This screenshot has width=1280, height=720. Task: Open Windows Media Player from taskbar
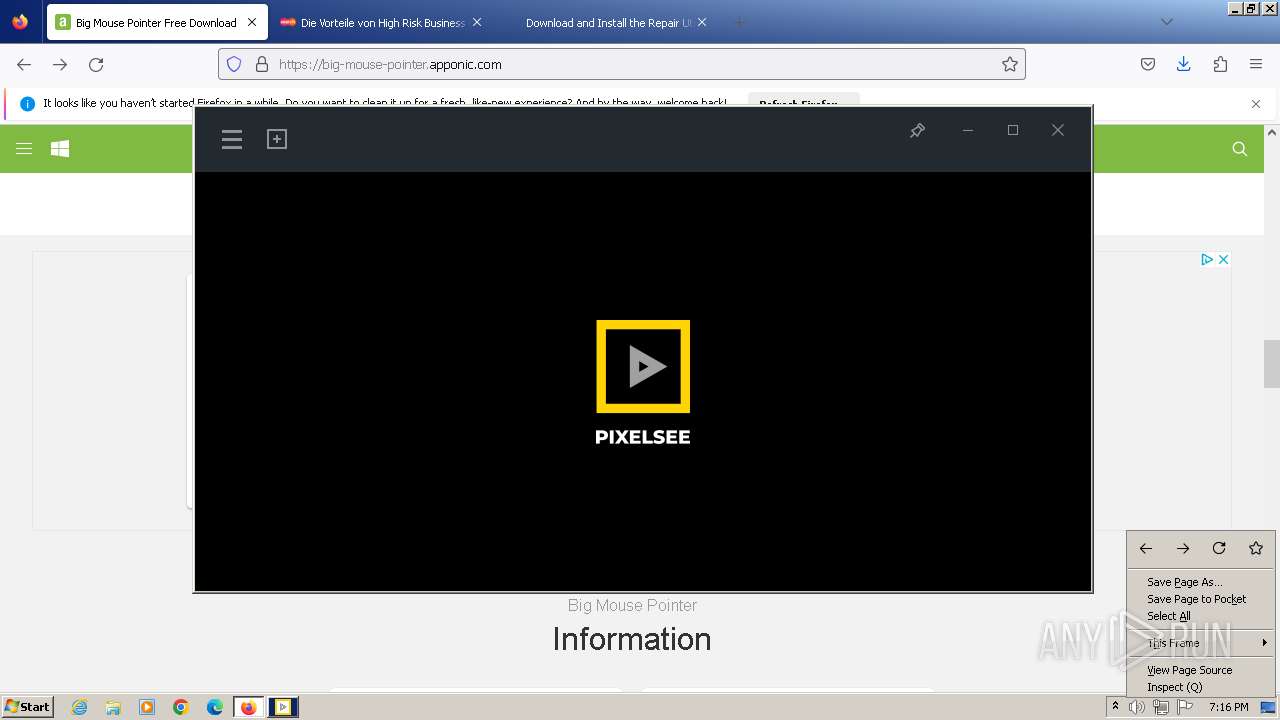(147, 707)
